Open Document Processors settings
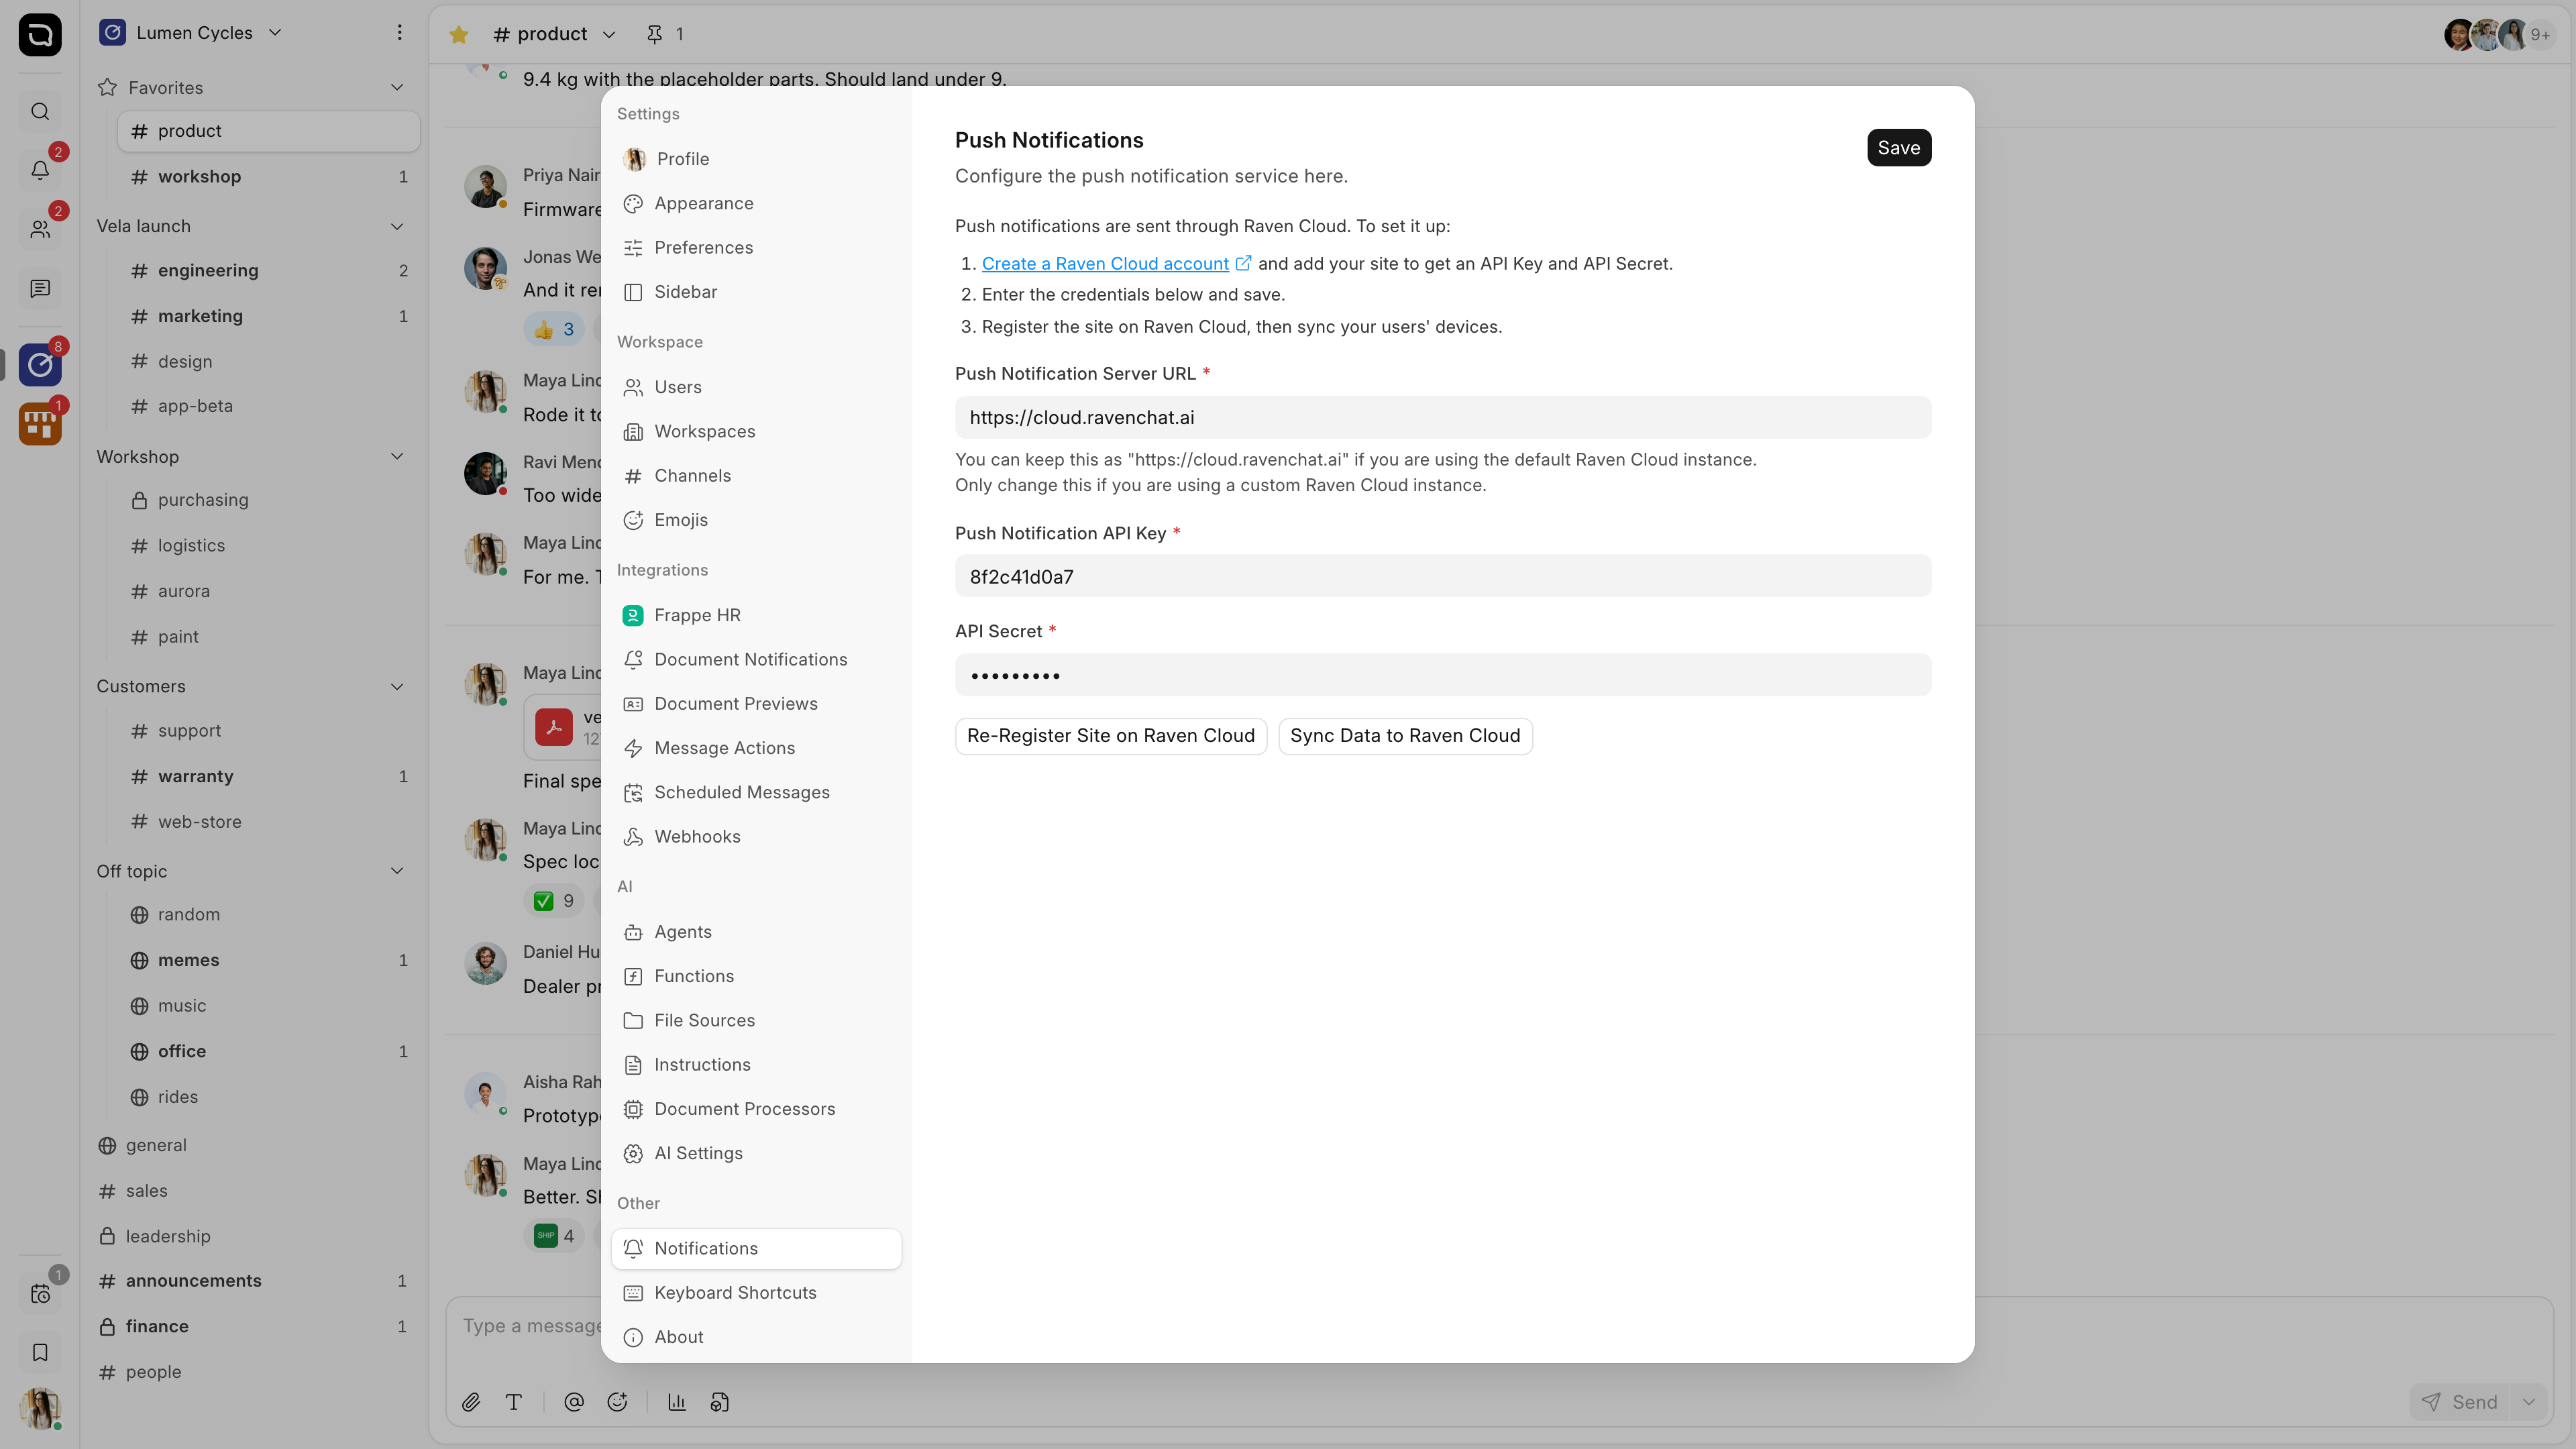 tap(756, 1109)
